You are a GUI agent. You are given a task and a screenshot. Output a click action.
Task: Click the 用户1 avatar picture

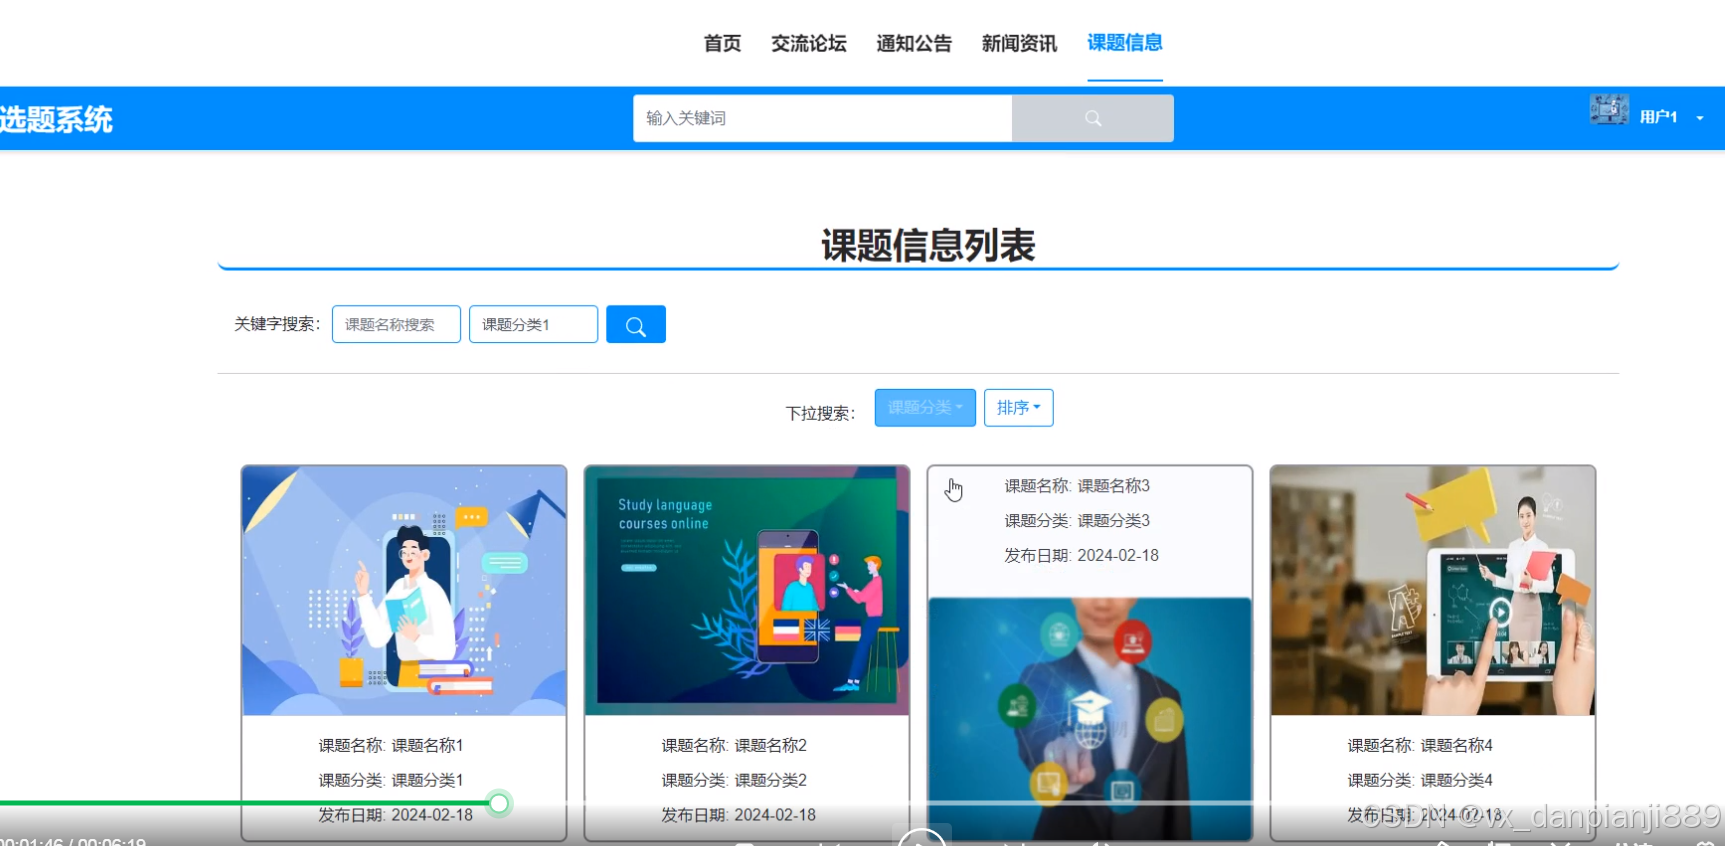[1609, 109]
